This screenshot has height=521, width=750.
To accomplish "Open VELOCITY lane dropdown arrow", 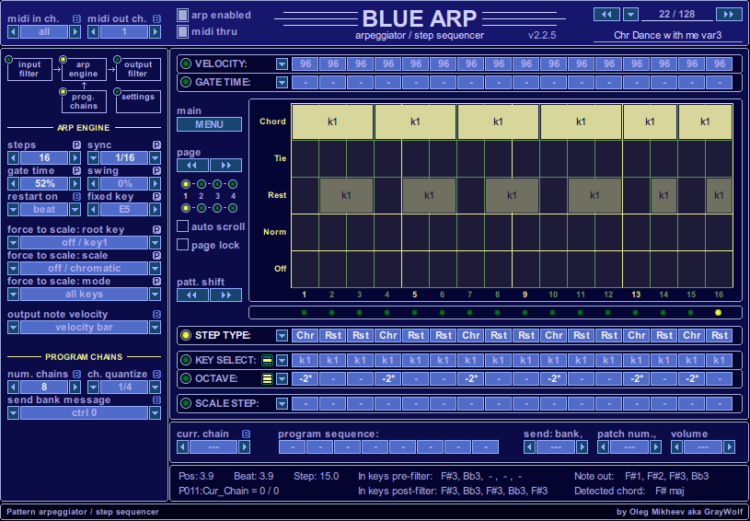I will click(x=282, y=64).
